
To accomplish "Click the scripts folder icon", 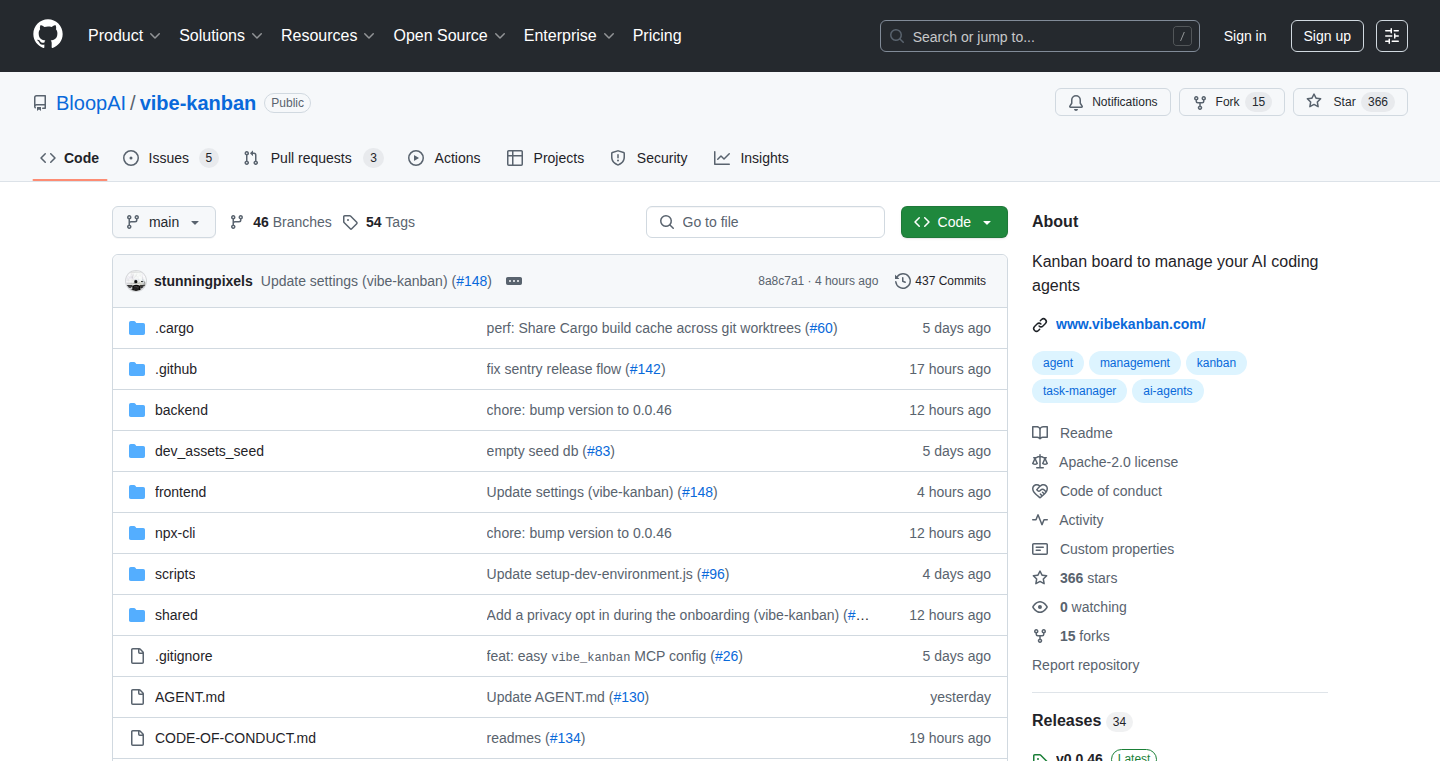I will pyautogui.click(x=137, y=574).
